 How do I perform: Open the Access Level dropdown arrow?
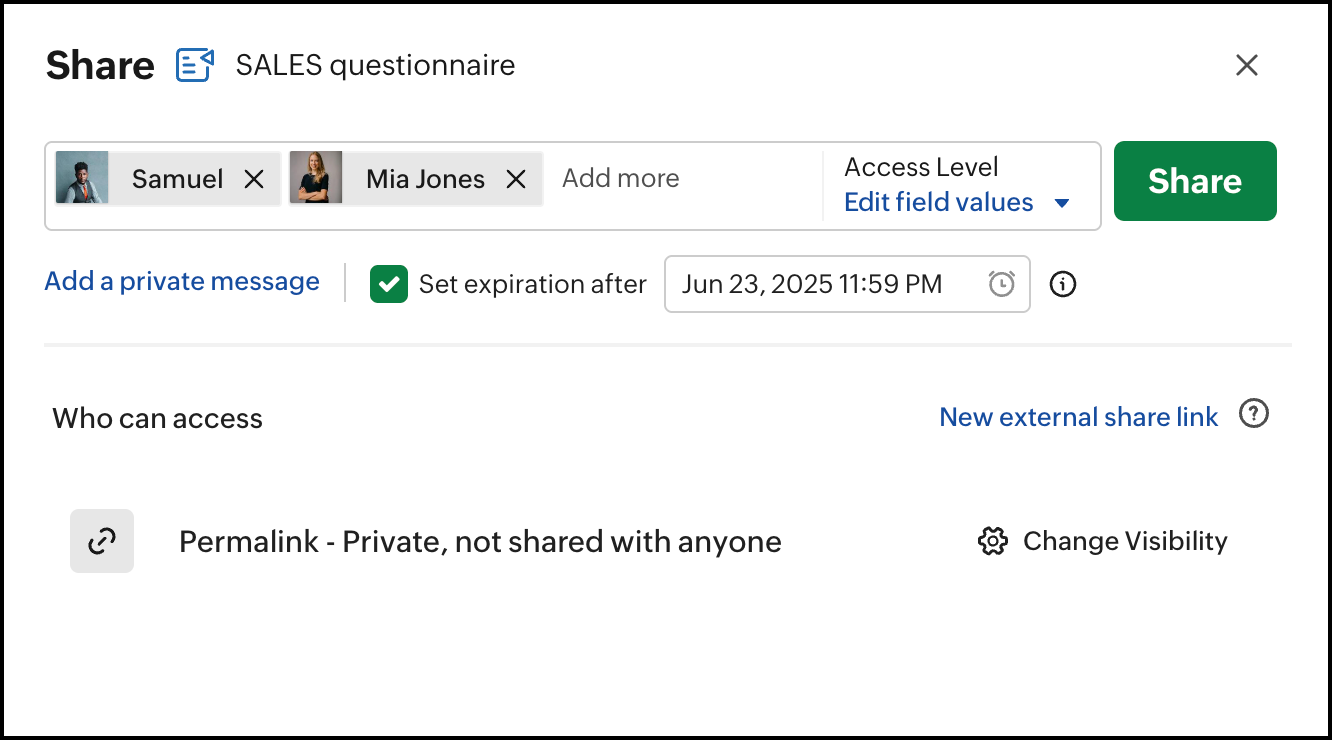click(1062, 203)
